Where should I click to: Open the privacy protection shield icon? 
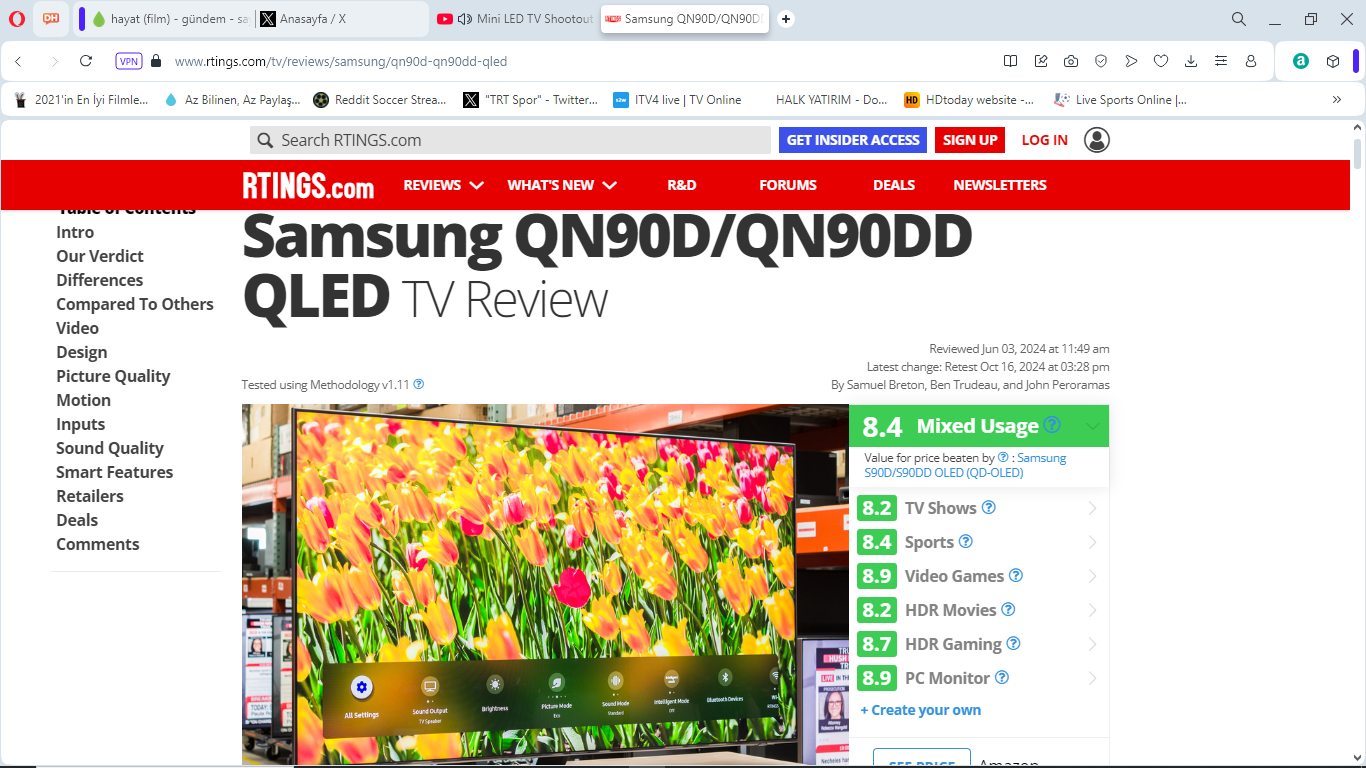tap(1101, 61)
